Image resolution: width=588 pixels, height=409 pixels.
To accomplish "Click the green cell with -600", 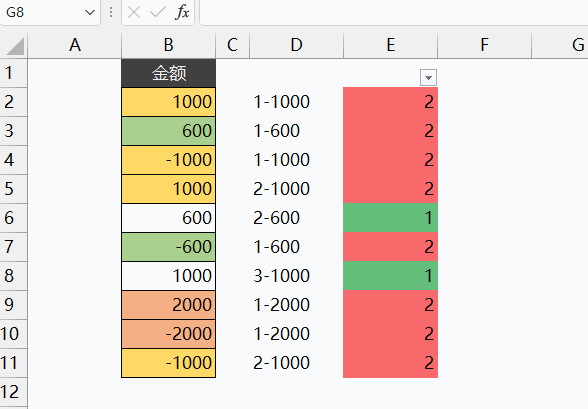I will (x=168, y=247).
